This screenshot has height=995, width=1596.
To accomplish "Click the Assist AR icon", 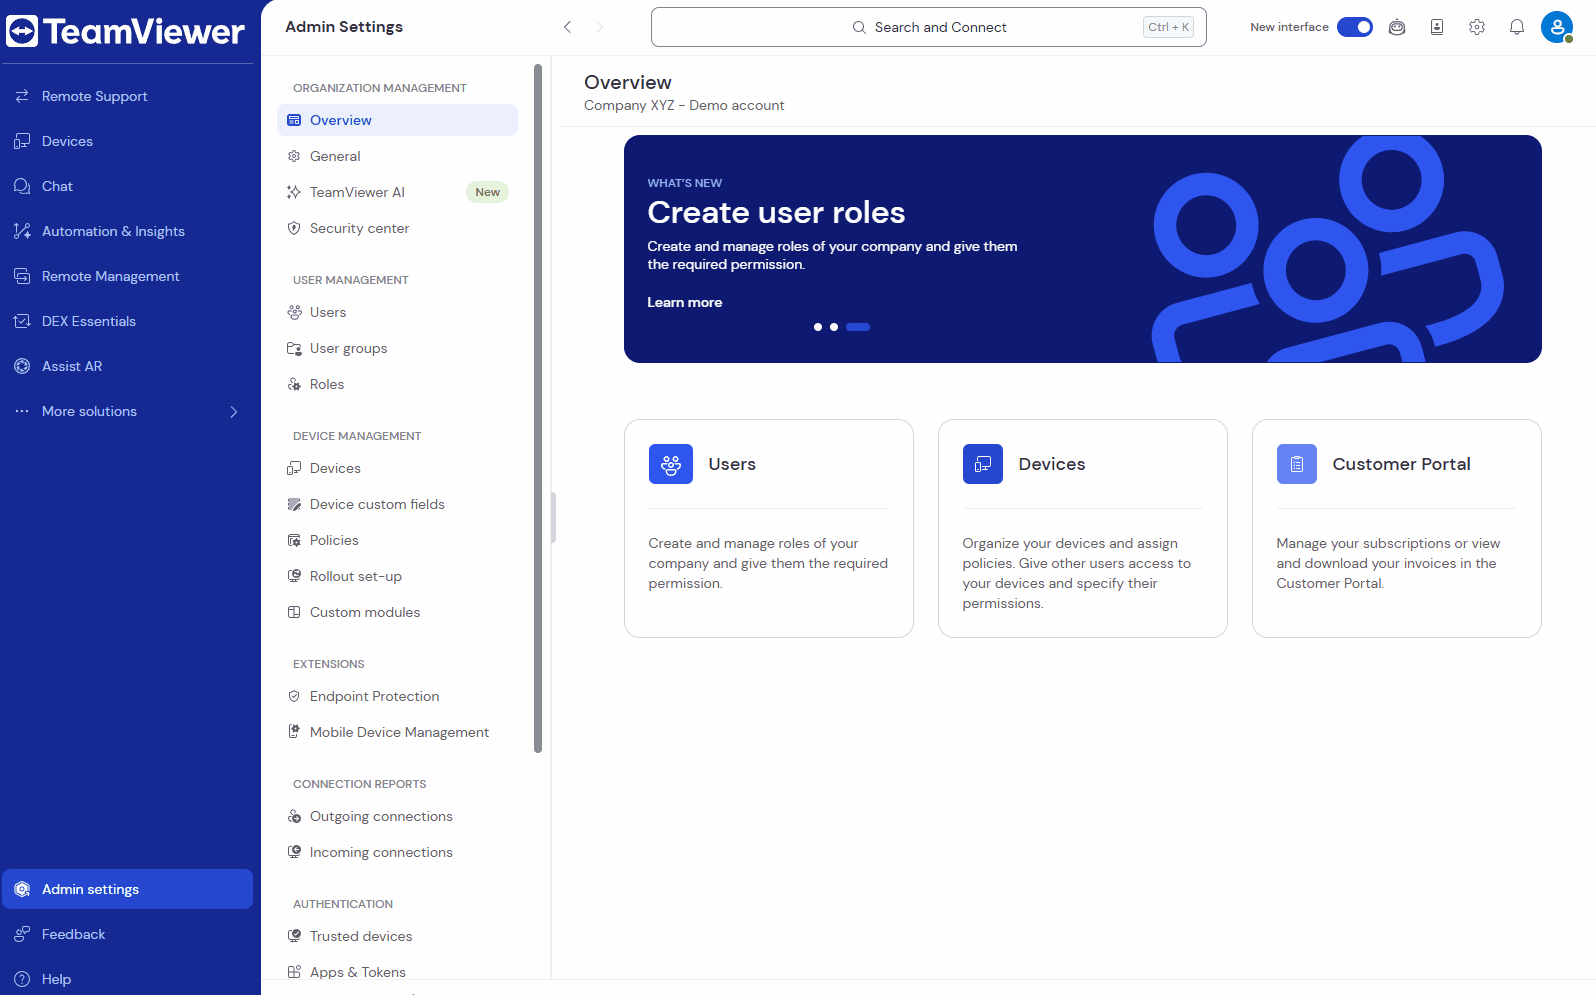I will tap(22, 366).
